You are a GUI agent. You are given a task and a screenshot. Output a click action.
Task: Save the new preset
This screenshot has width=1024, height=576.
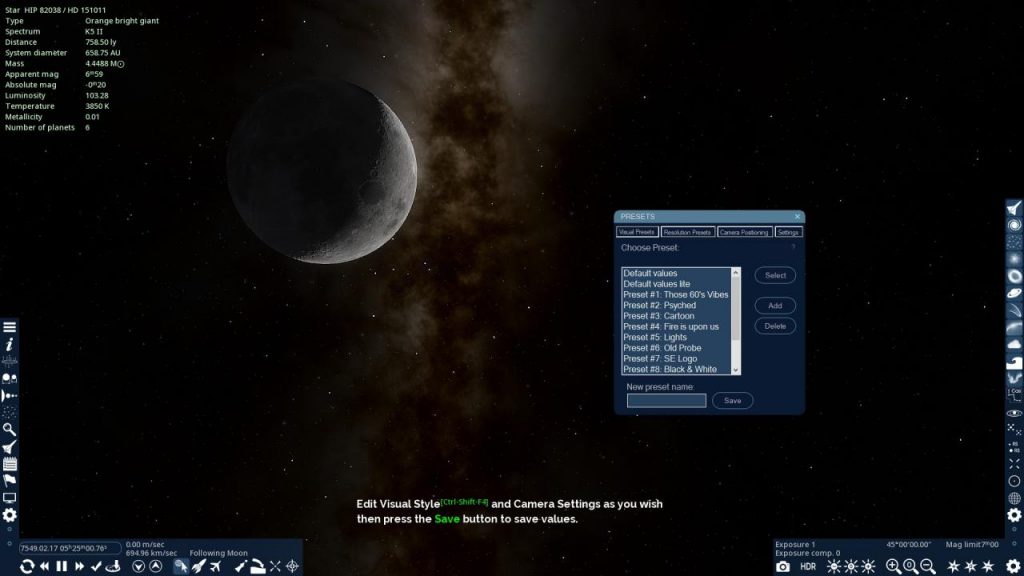pos(732,400)
